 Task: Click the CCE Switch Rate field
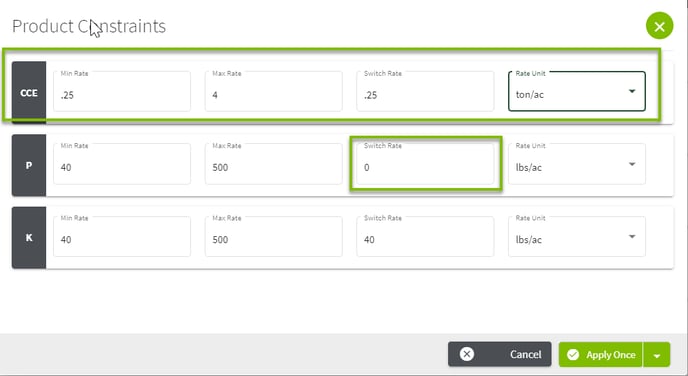point(425,91)
